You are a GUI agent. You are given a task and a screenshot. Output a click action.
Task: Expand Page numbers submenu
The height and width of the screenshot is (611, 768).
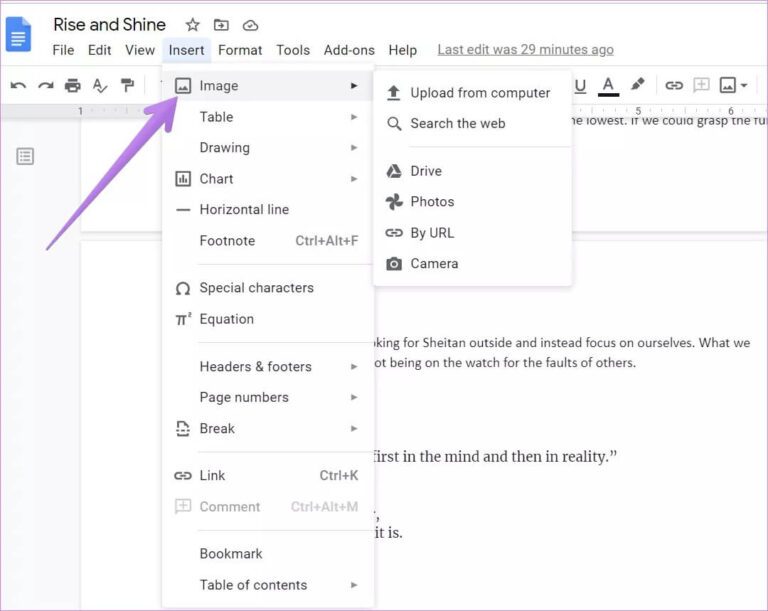(267, 397)
